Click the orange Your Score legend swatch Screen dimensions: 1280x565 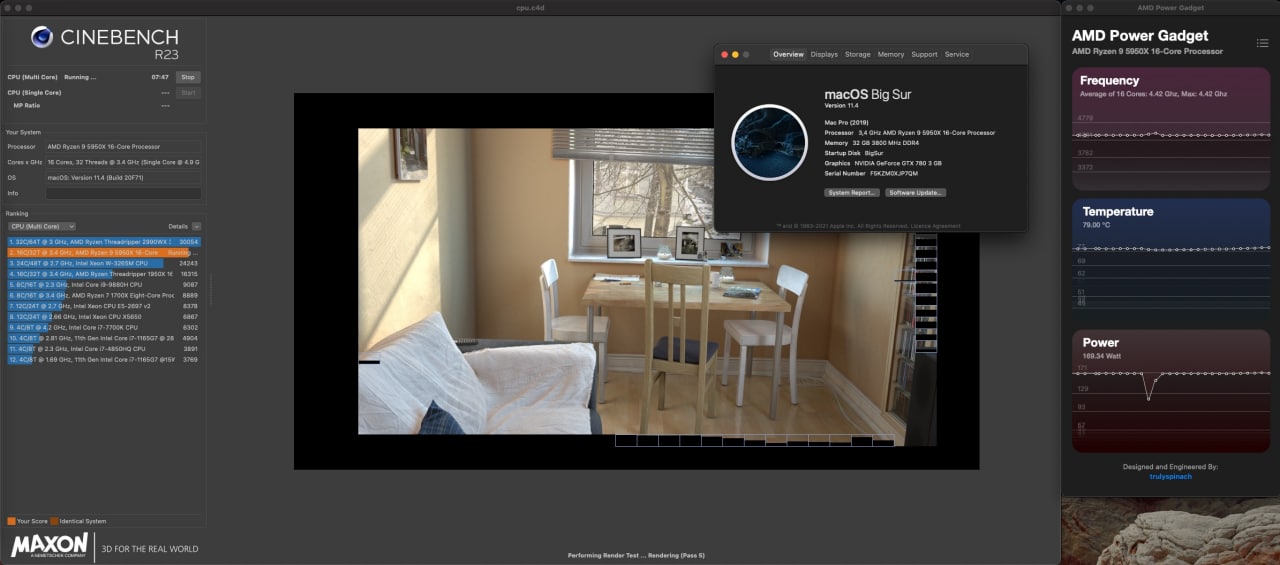tap(11, 521)
